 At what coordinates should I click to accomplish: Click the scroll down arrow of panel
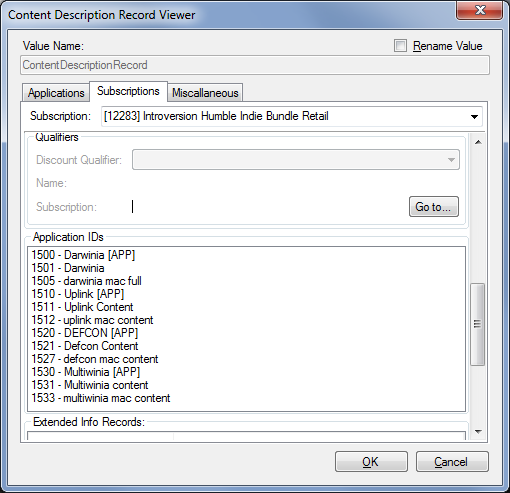(x=478, y=432)
